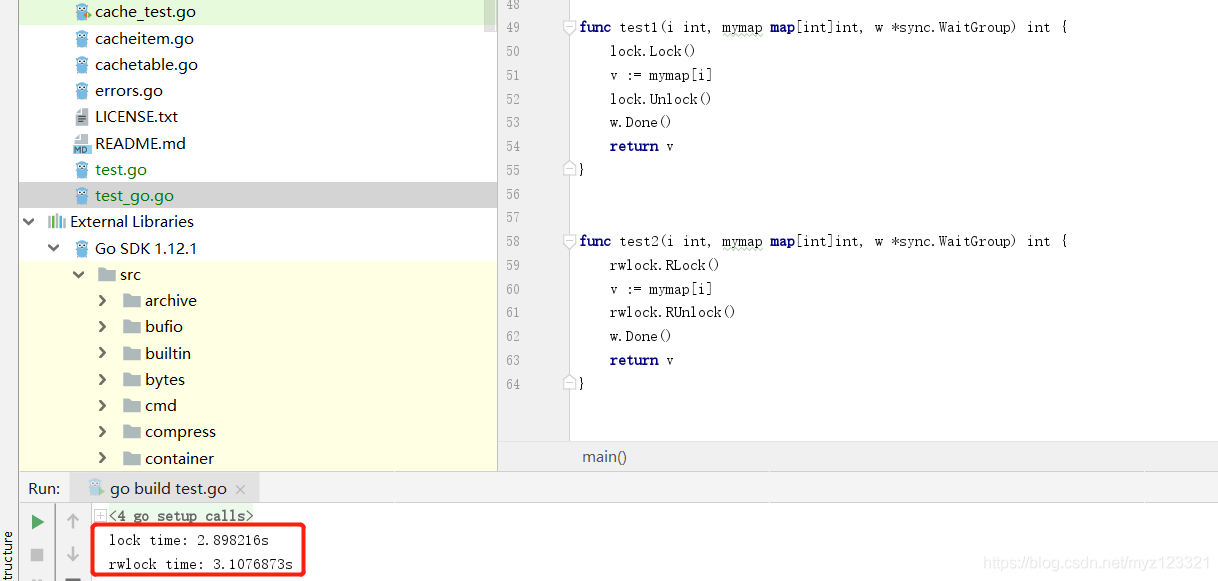Click the builtin folder icon
Image resolution: width=1218 pixels, height=581 pixels.
pos(131,353)
